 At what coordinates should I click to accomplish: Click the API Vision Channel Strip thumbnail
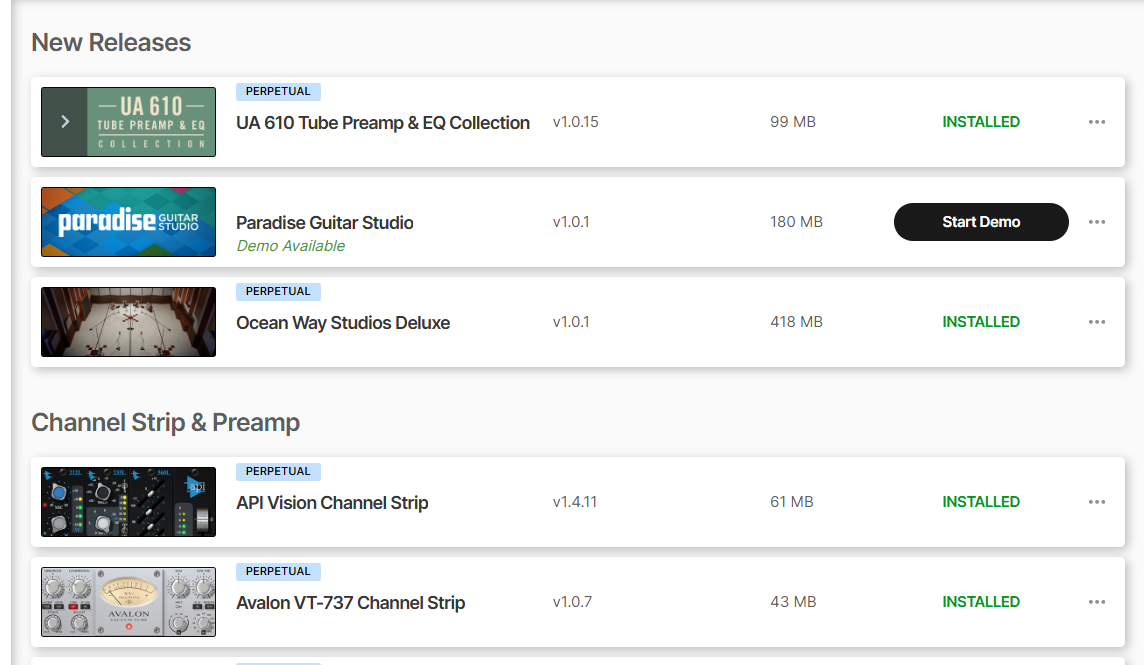pyautogui.click(x=128, y=502)
